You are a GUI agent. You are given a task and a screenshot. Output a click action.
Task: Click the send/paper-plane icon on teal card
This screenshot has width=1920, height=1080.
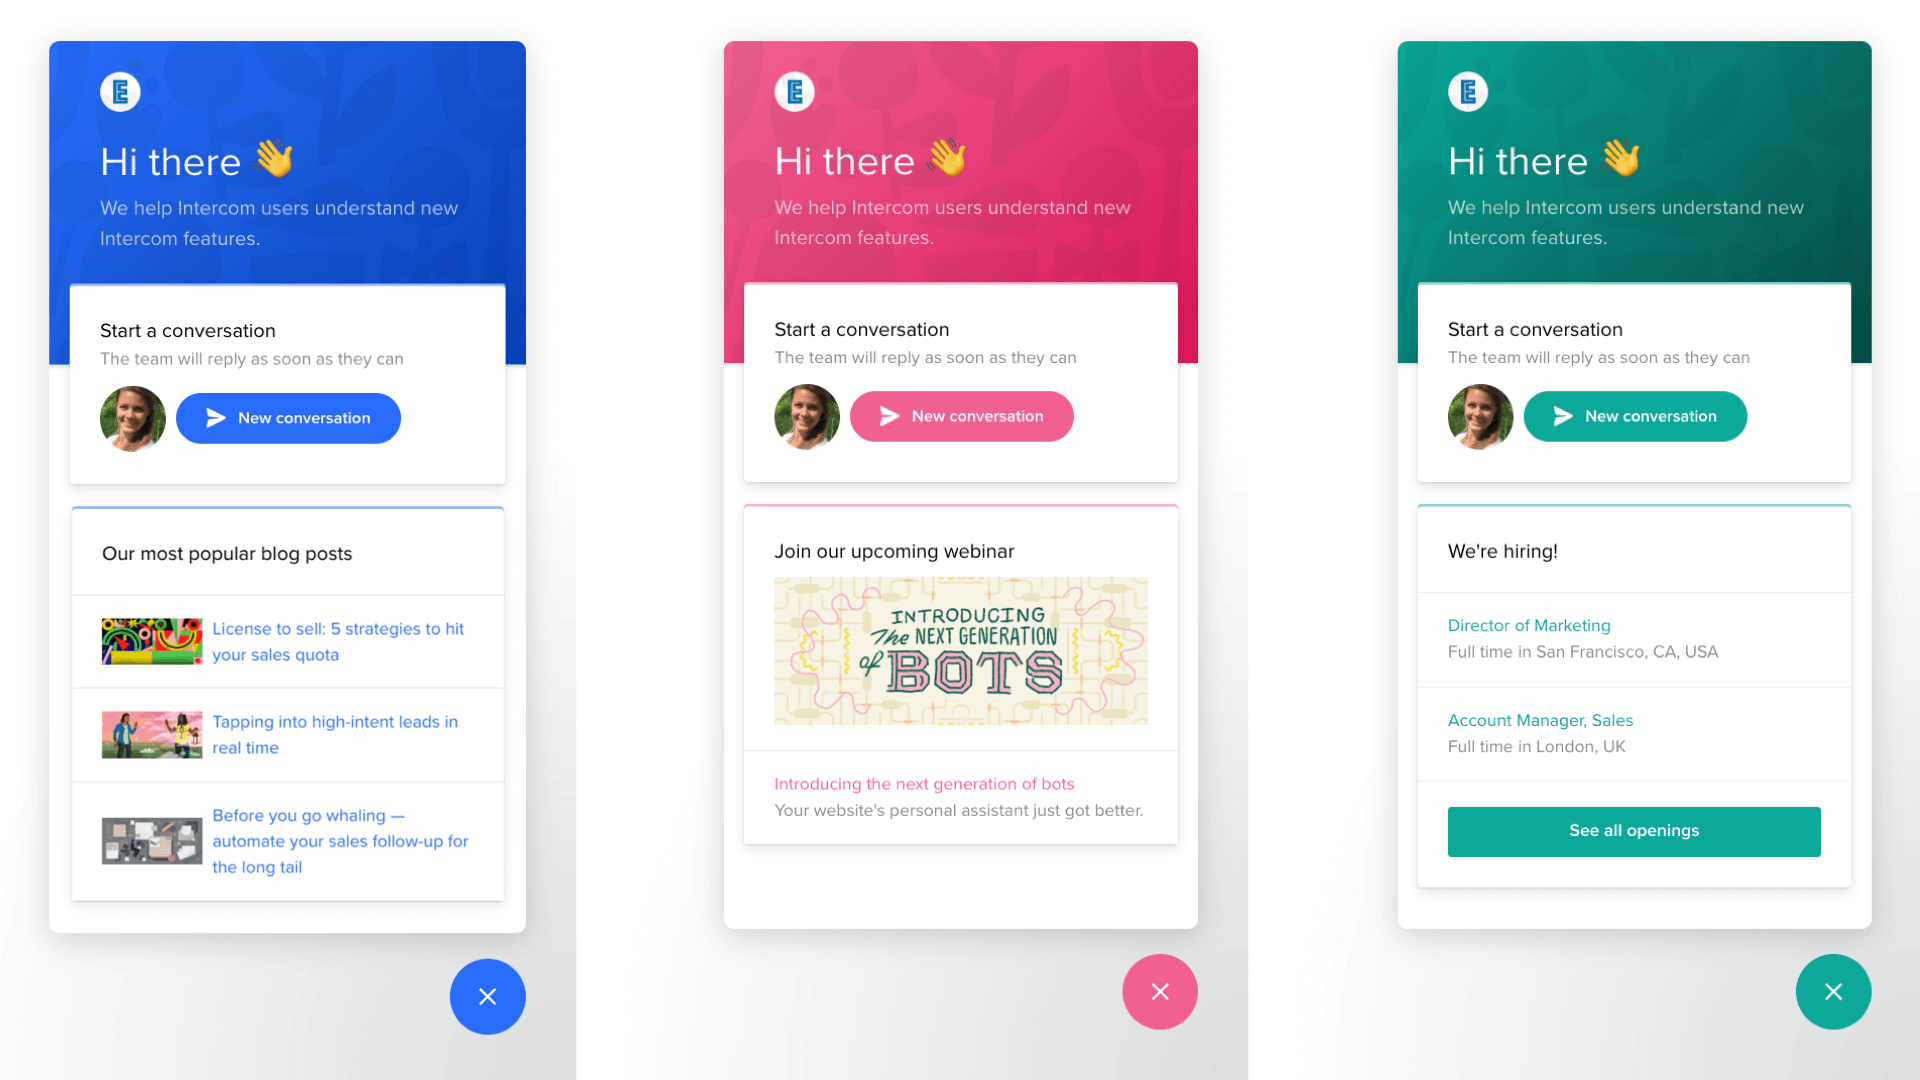(1561, 417)
